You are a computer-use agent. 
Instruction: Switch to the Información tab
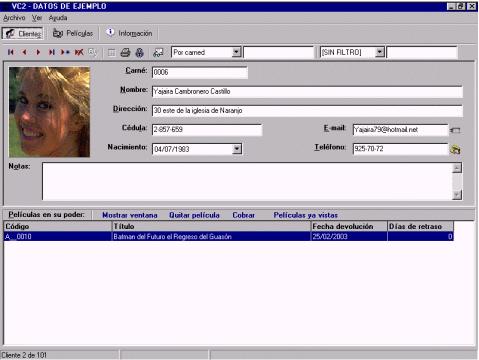point(129,33)
